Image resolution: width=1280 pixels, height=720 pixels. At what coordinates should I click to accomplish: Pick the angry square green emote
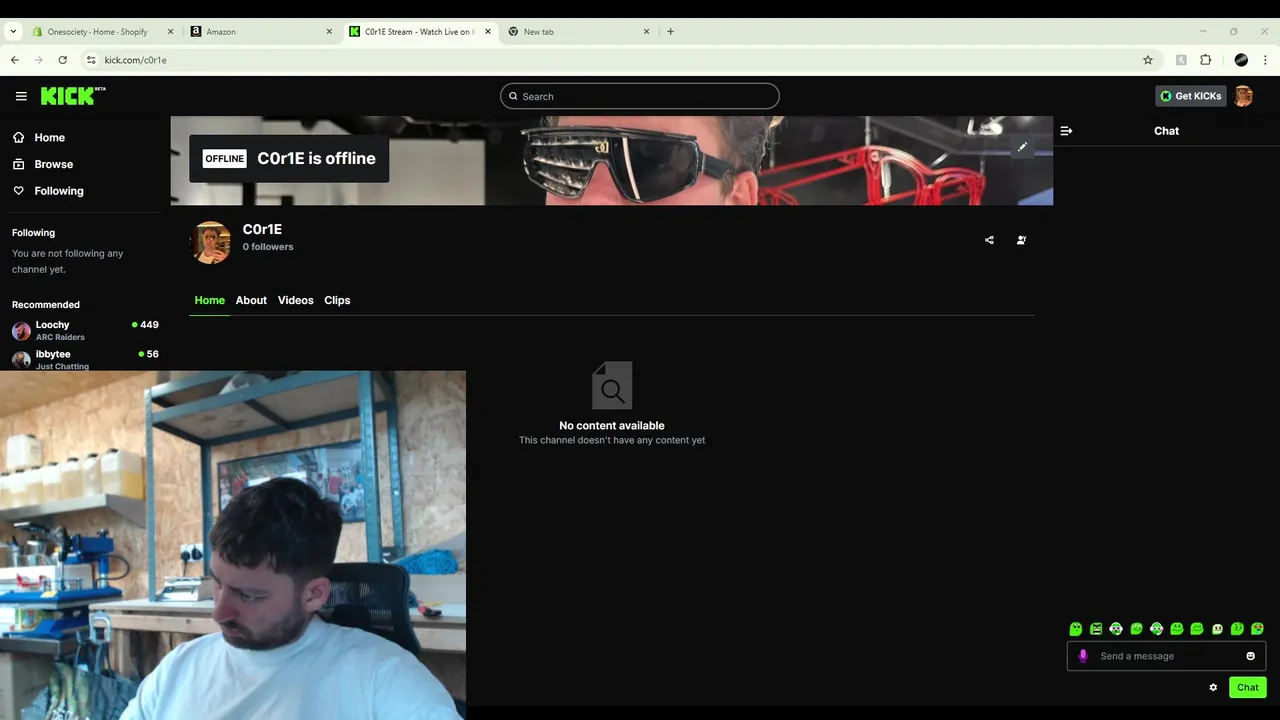[x=1096, y=629]
